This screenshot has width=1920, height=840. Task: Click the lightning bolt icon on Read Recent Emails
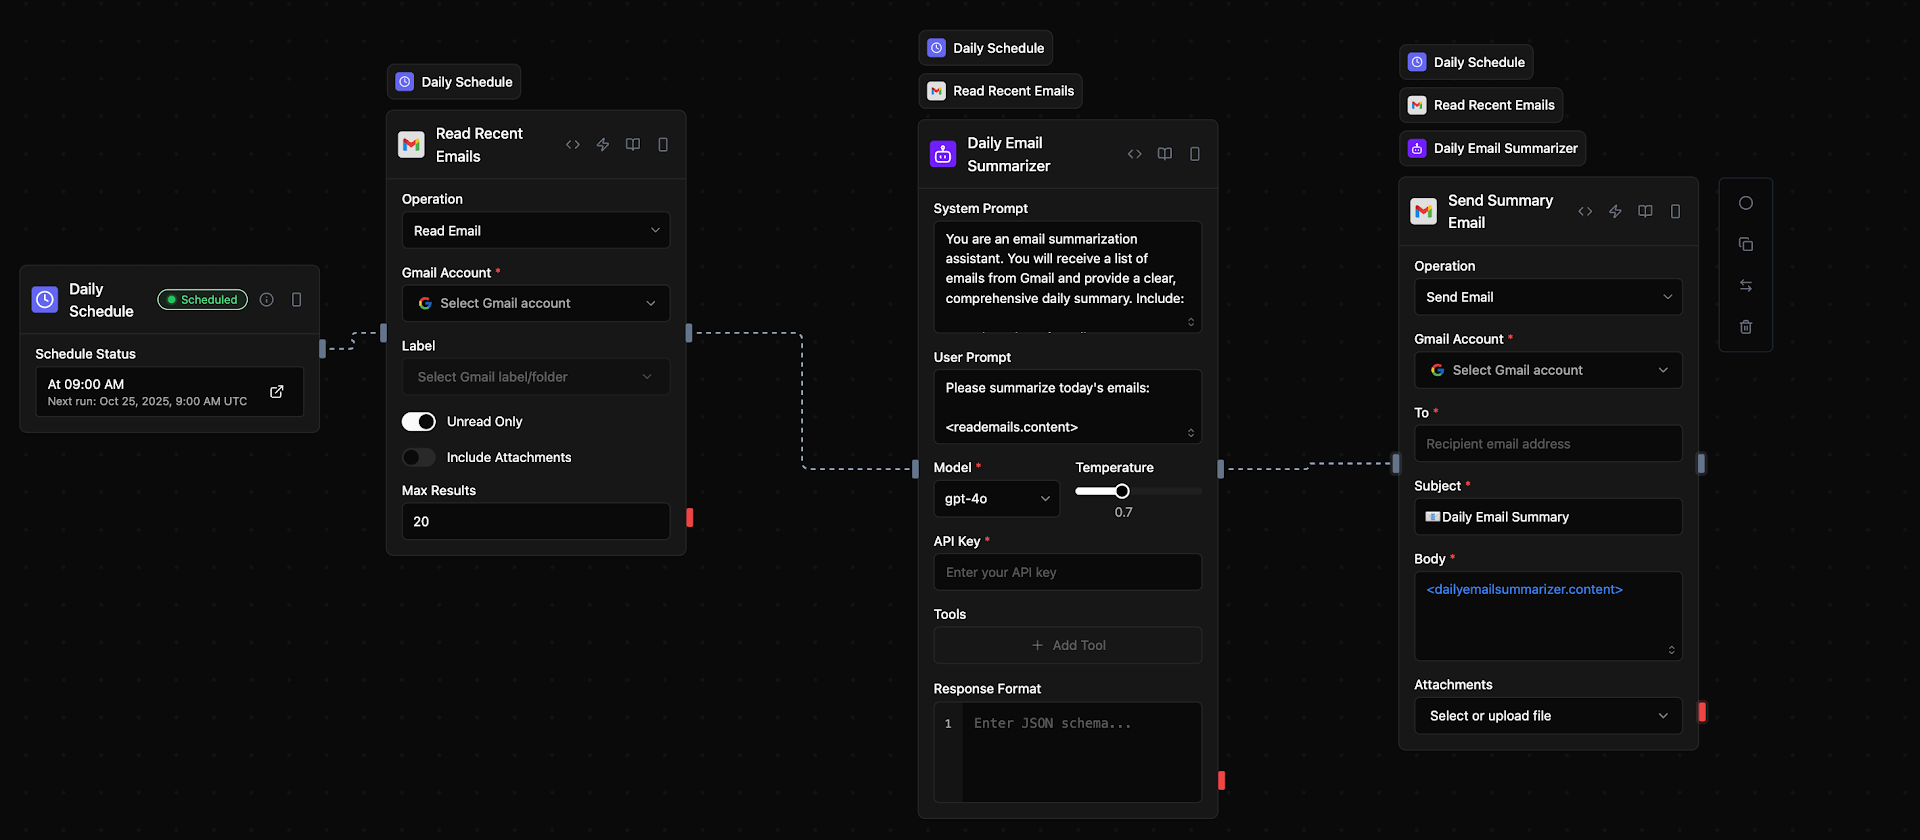click(x=603, y=145)
